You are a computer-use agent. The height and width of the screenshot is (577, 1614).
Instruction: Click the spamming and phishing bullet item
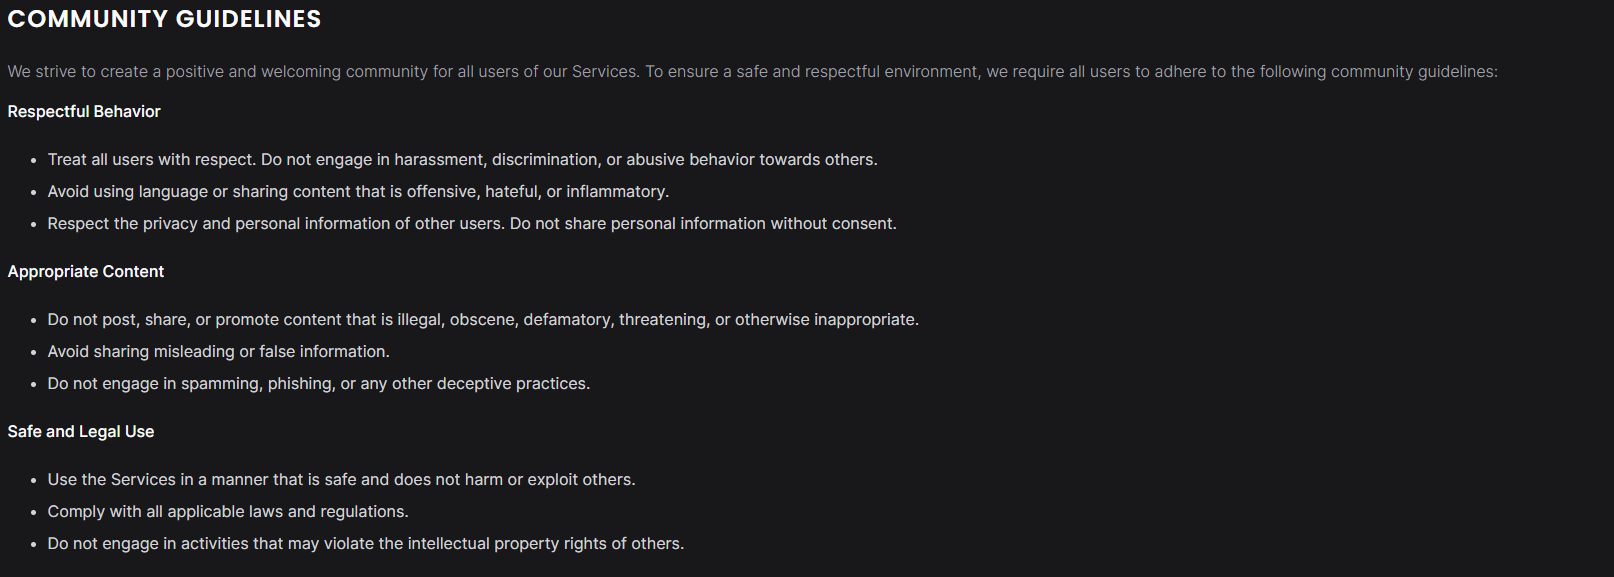point(319,384)
